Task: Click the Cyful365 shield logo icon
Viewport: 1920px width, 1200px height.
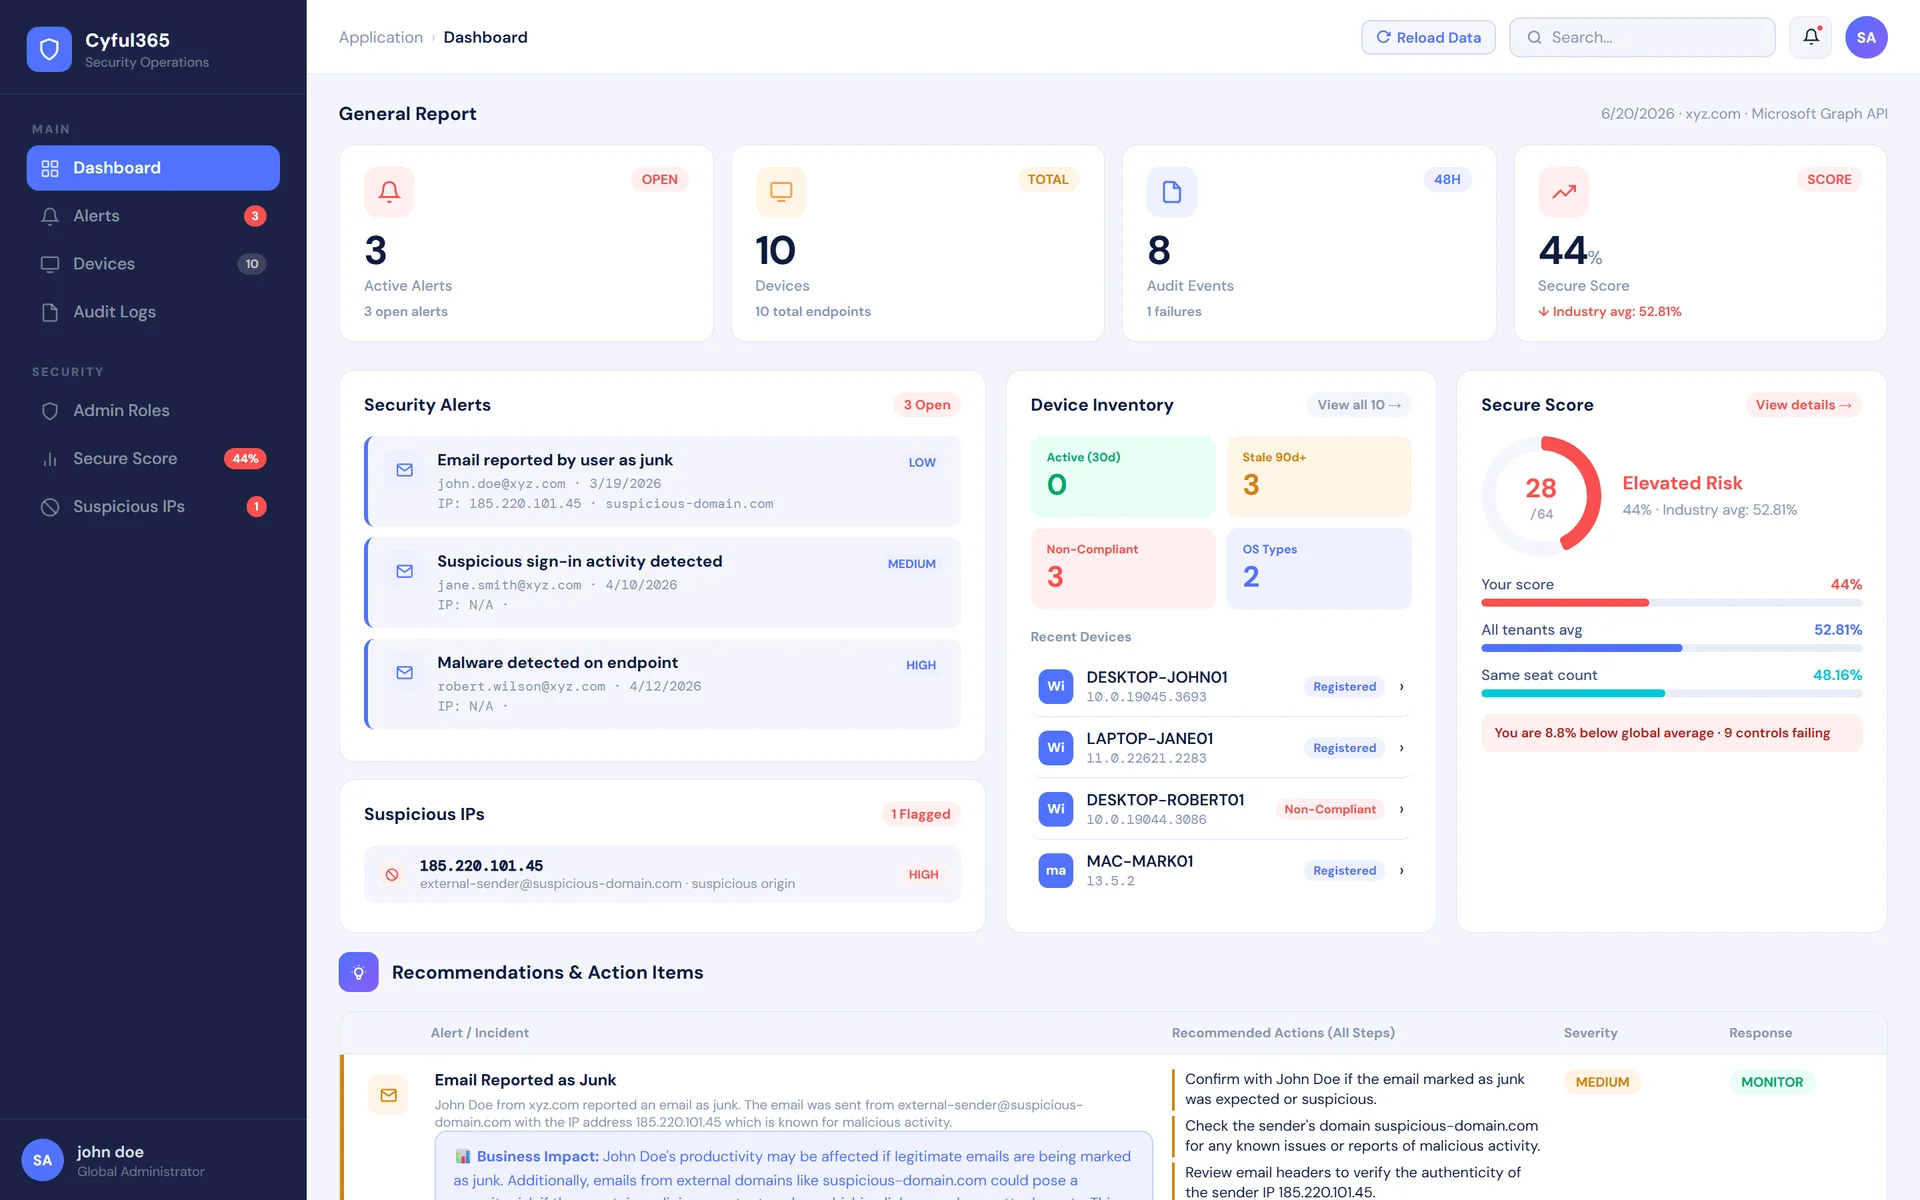Action: [x=49, y=49]
